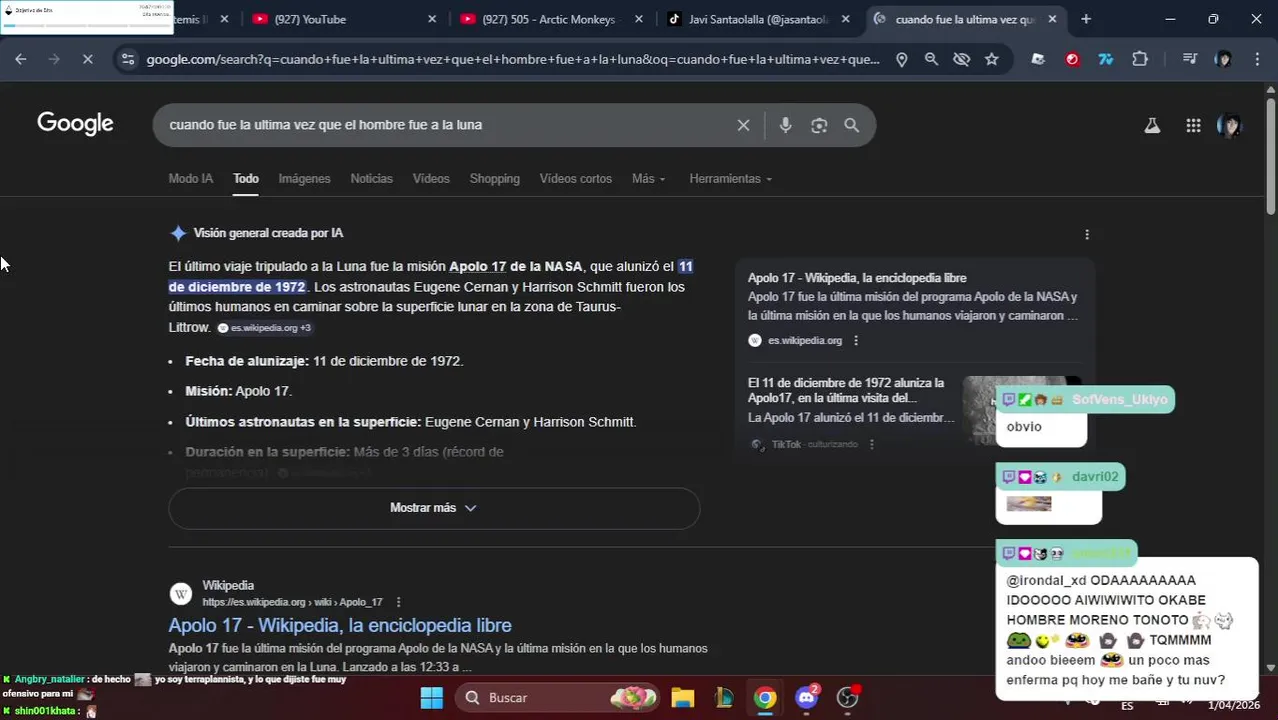
Task: Open the zoom-out magnifier icon in the address bar
Action: click(931, 59)
